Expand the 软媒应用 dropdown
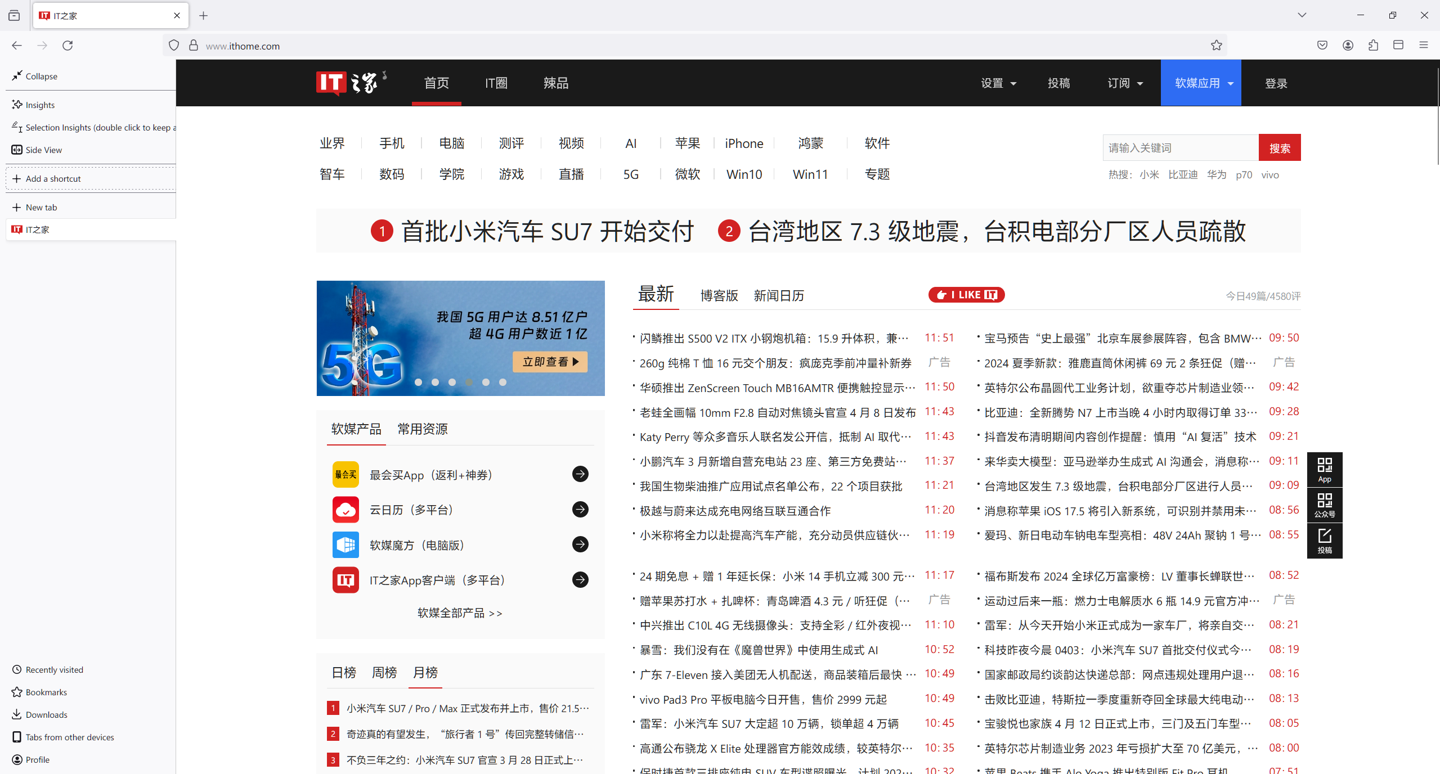Viewport: 1440px width, 774px height. (1201, 83)
